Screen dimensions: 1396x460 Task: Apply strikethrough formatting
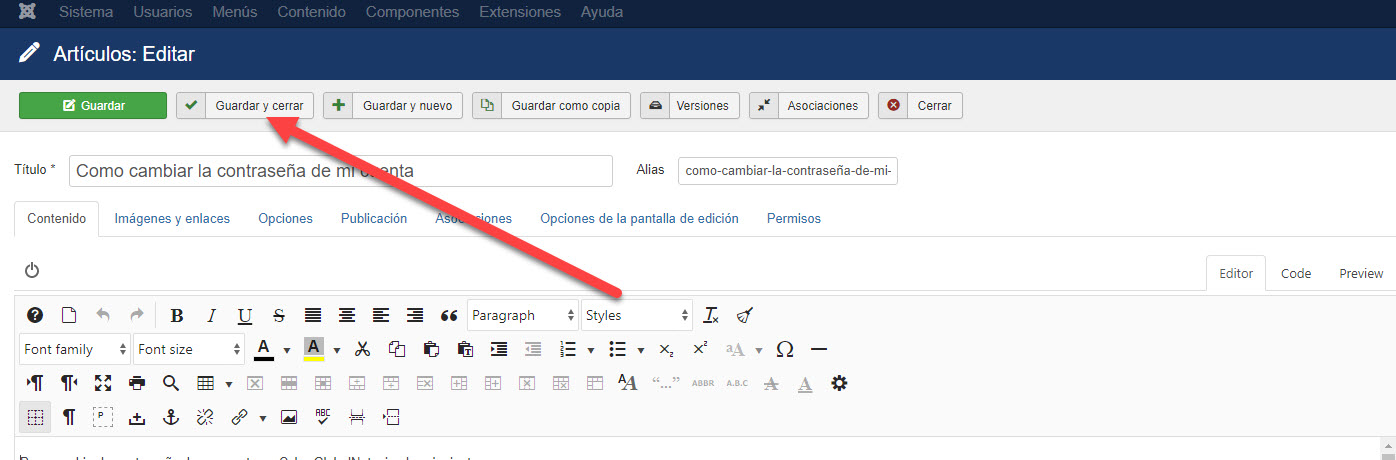[x=279, y=315]
